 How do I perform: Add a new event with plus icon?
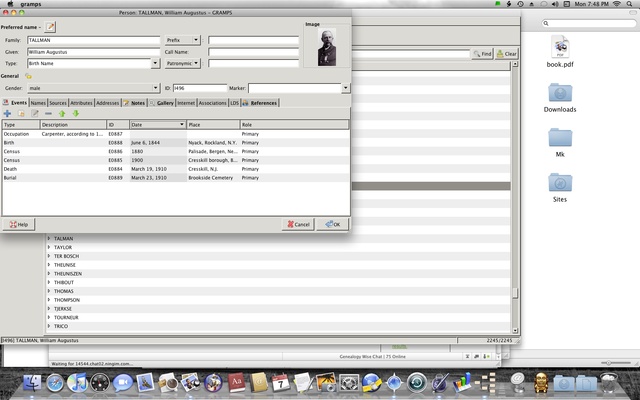(8, 114)
